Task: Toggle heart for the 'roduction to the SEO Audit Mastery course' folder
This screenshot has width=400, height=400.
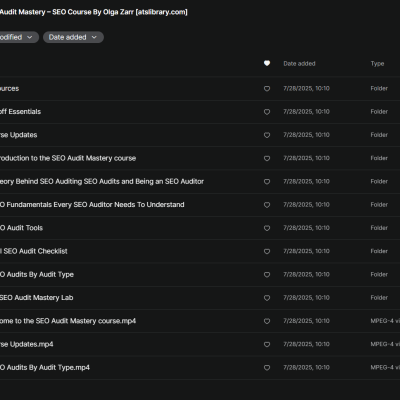Action: tap(267, 158)
